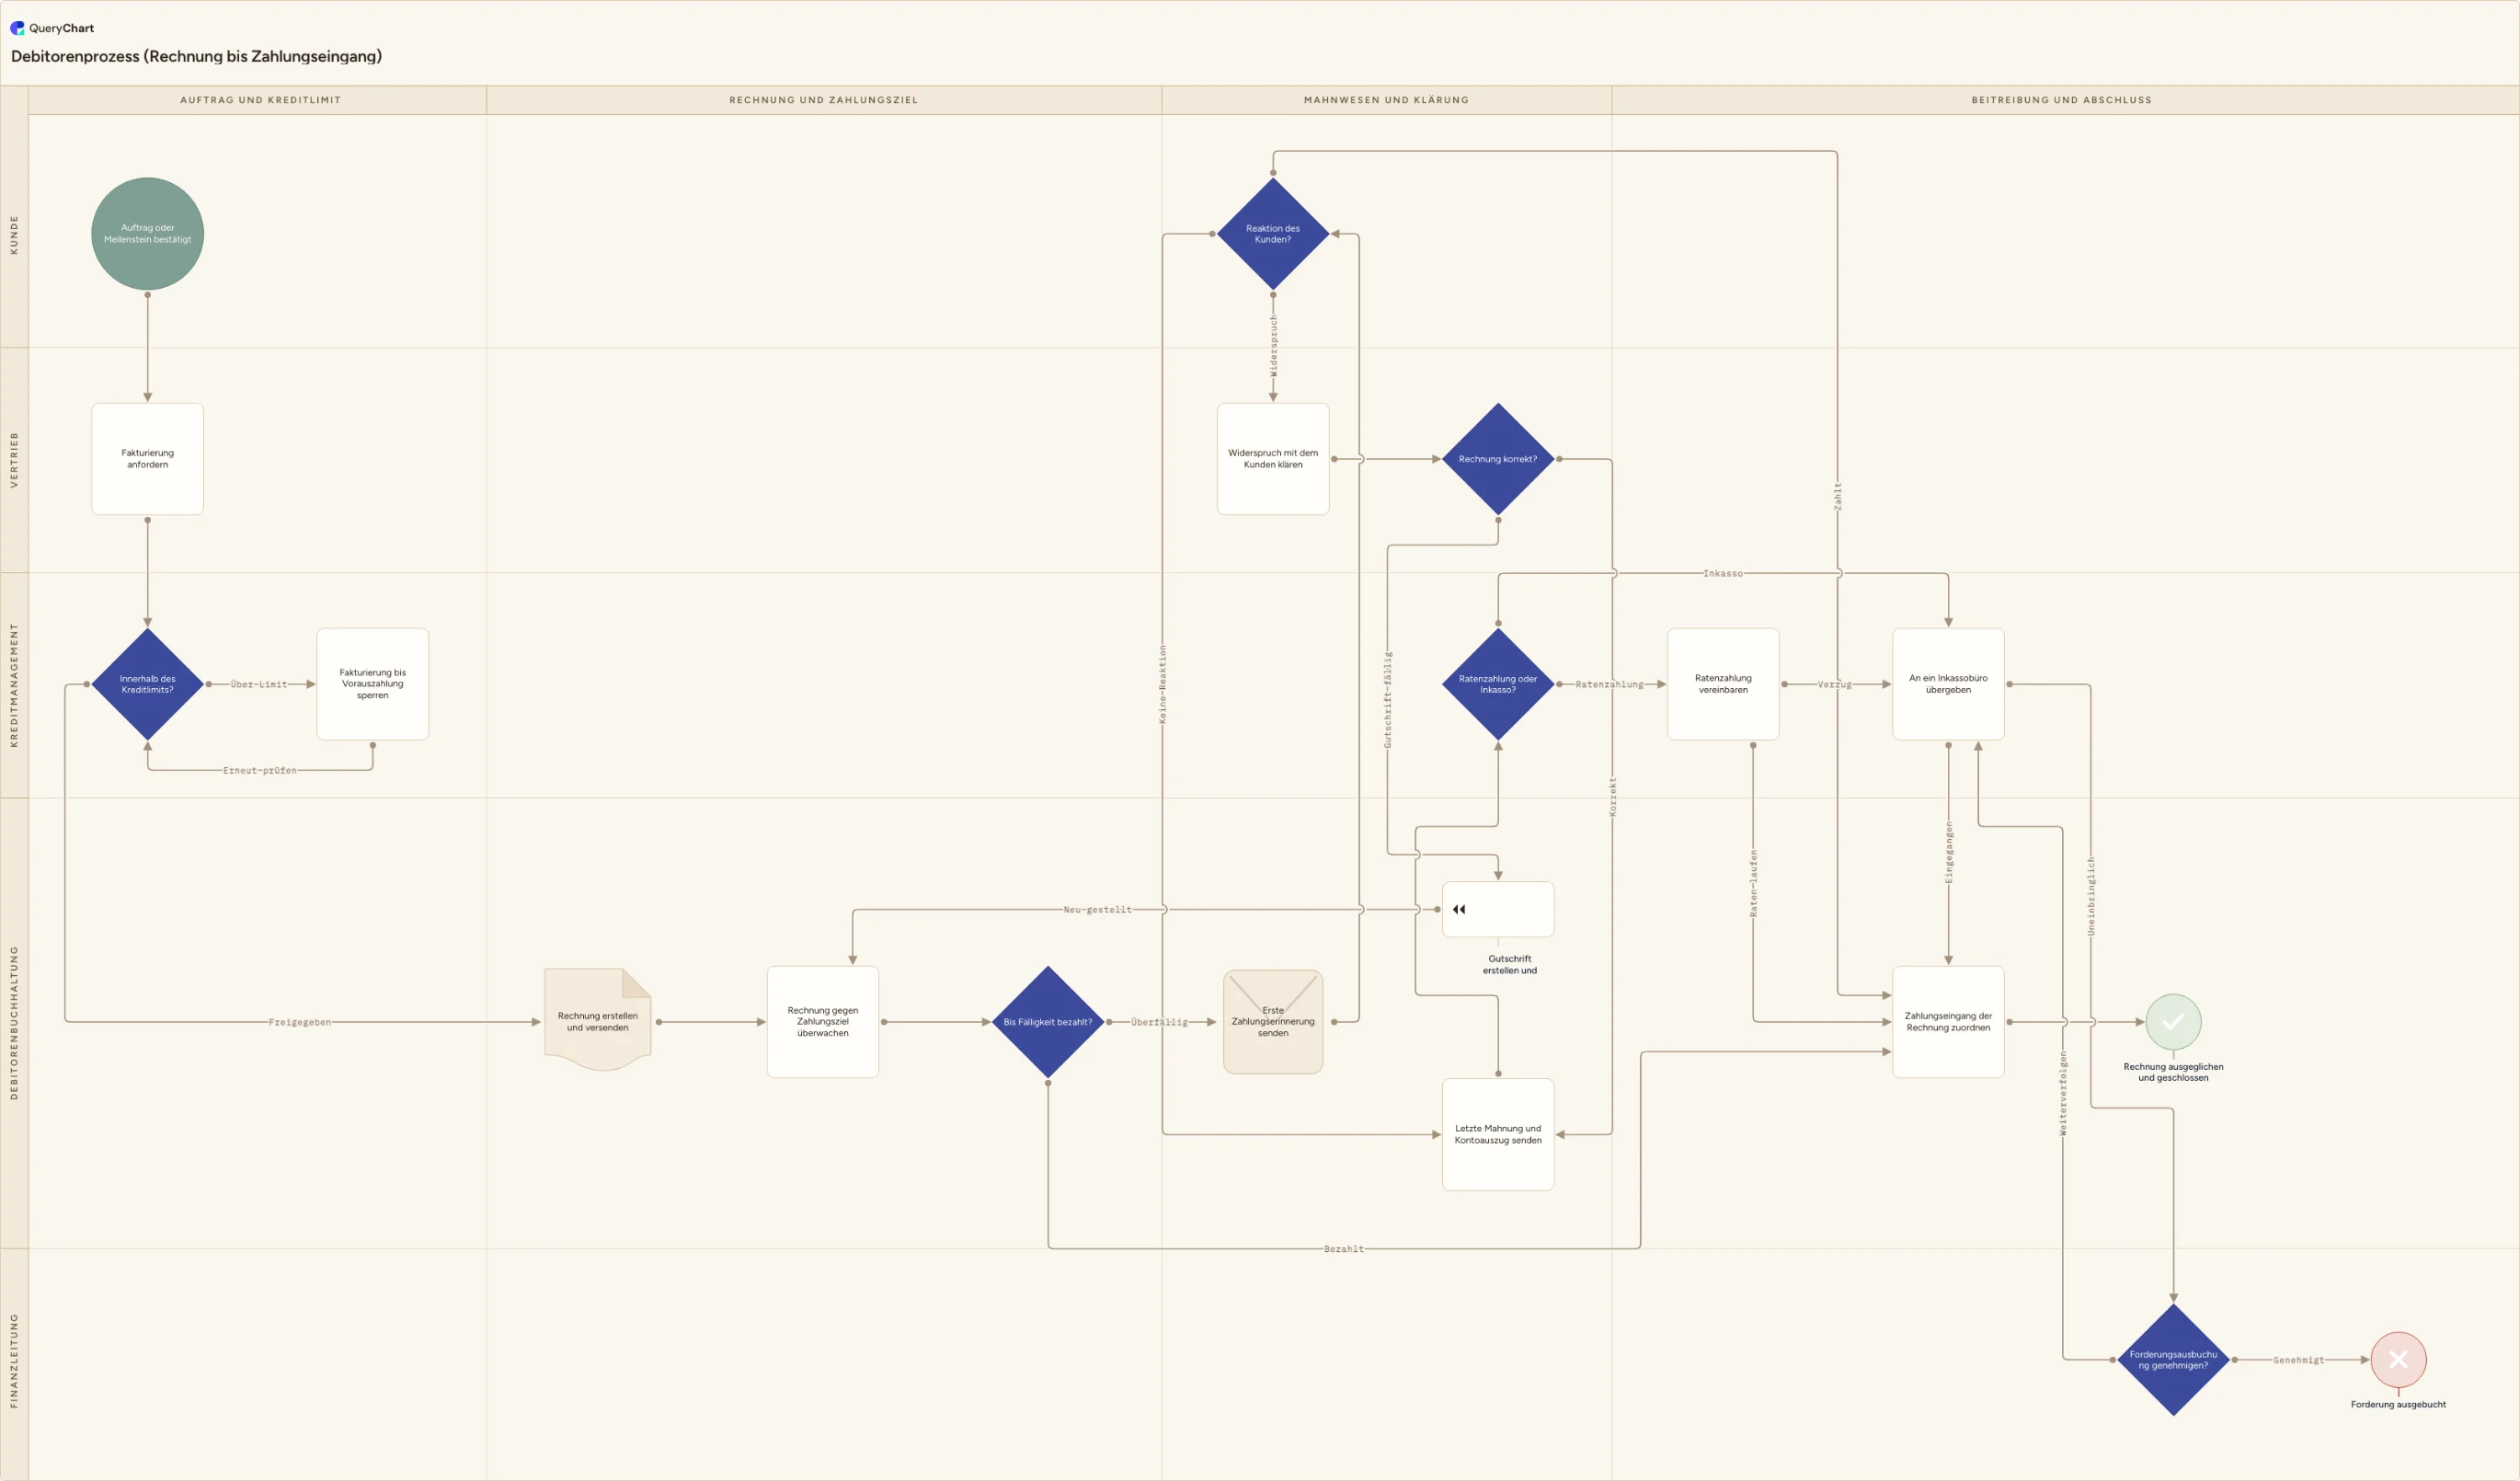2520x1481 pixels.
Task: Click the 'Reaktion des Kunden?' diamond
Action: tap(1273, 234)
